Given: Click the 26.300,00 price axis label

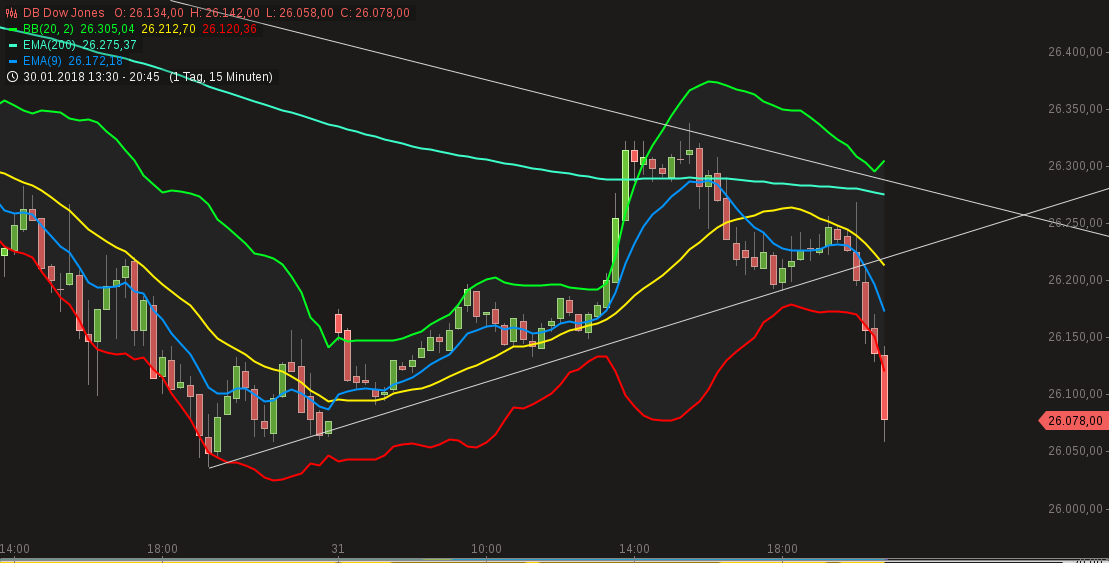Looking at the screenshot, I should pyautogui.click(x=1075, y=166).
